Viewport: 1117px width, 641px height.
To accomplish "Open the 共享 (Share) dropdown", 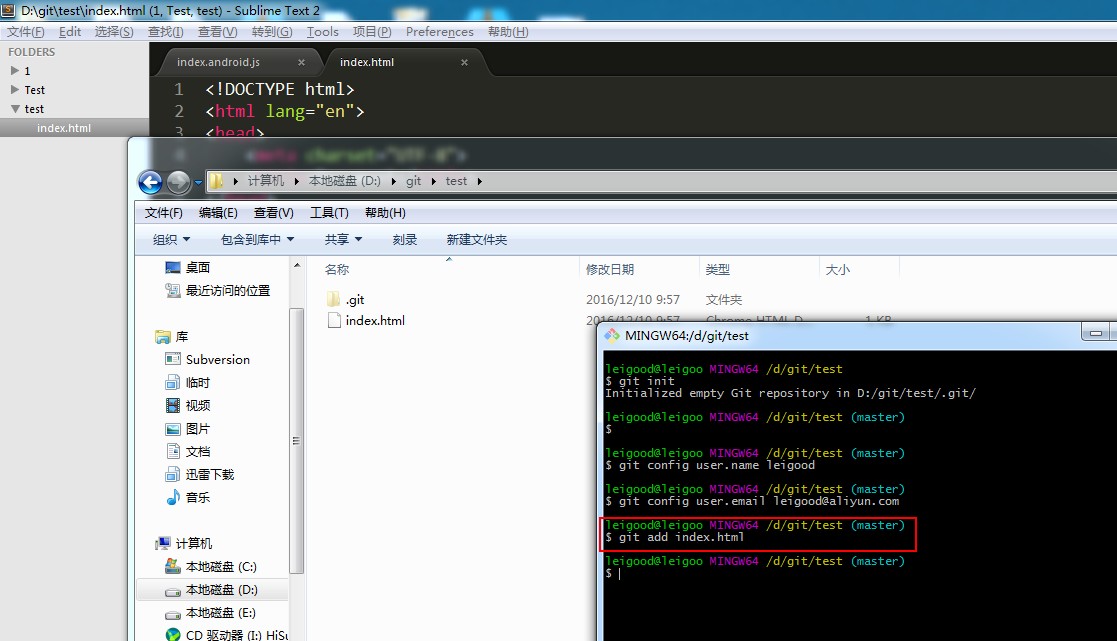I will click(343, 239).
